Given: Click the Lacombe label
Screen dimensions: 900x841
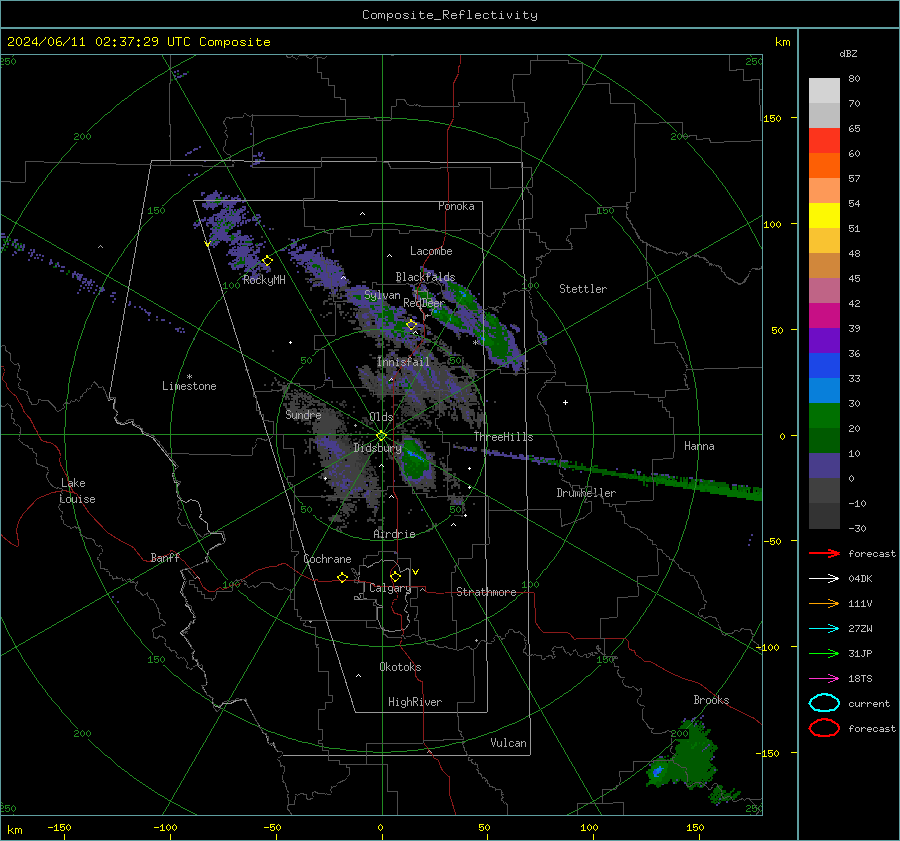Looking at the screenshot, I should [x=431, y=251].
